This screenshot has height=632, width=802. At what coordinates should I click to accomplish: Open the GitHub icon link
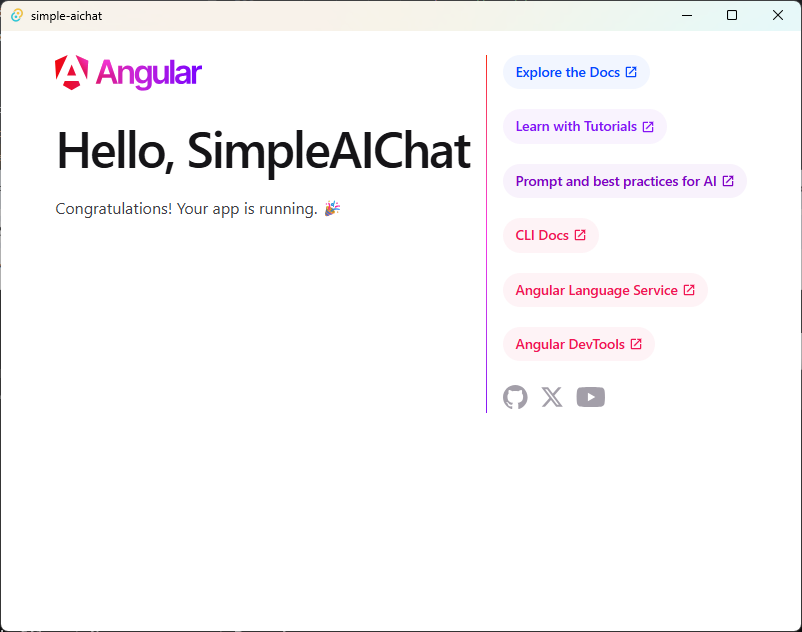click(515, 397)
